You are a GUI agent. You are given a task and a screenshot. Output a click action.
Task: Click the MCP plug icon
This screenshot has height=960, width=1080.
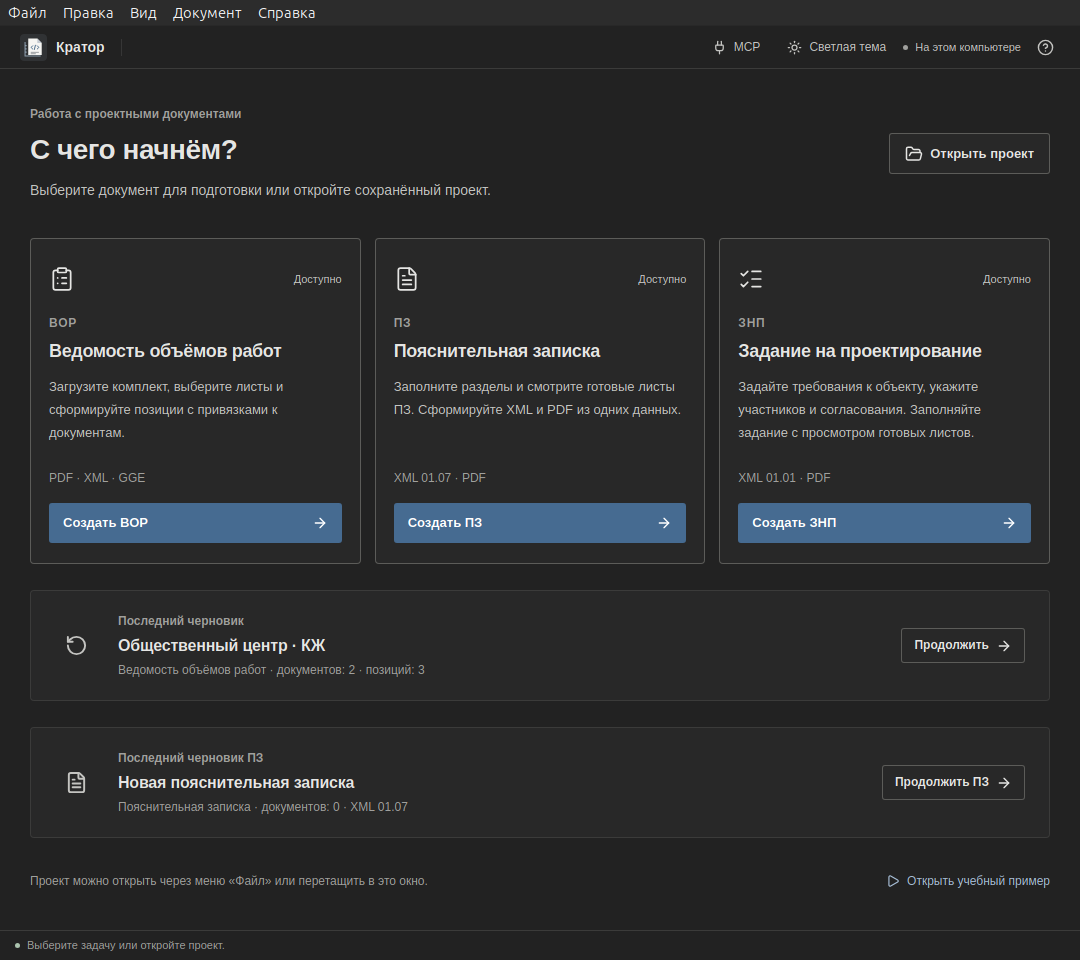[x=719, y=48]
